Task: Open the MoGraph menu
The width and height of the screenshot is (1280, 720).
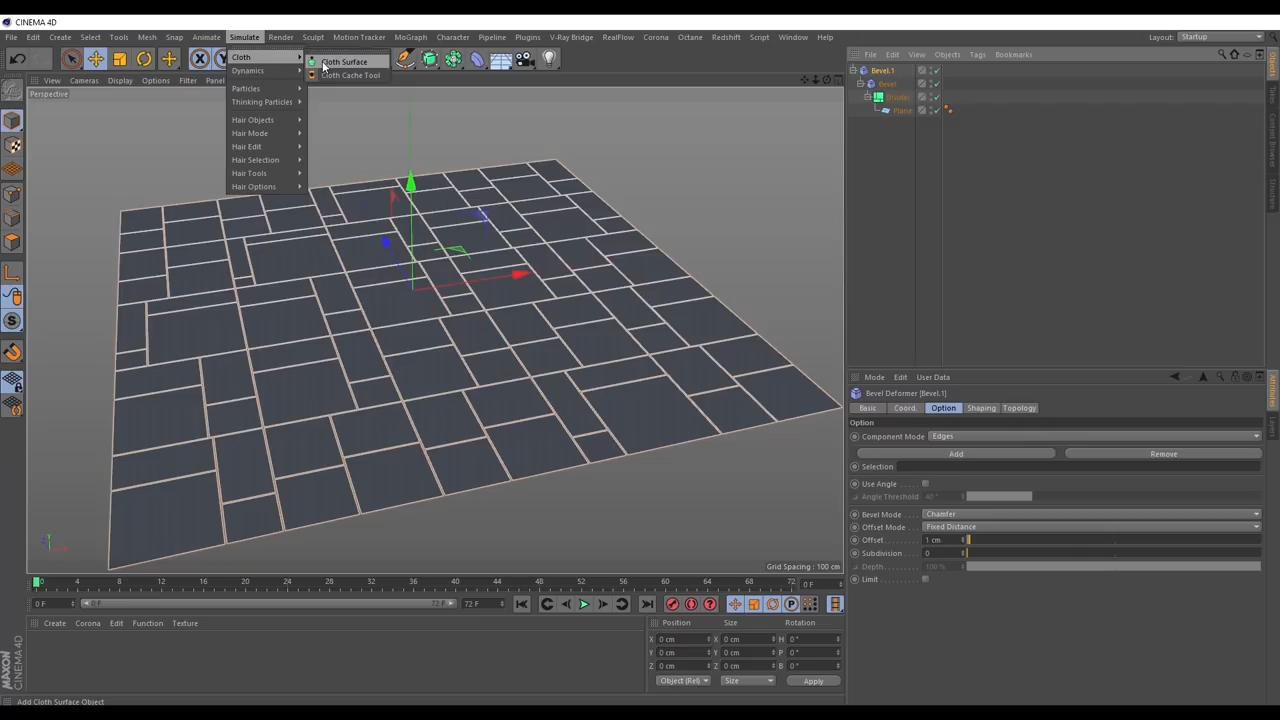Action: (x=410, y=37)
